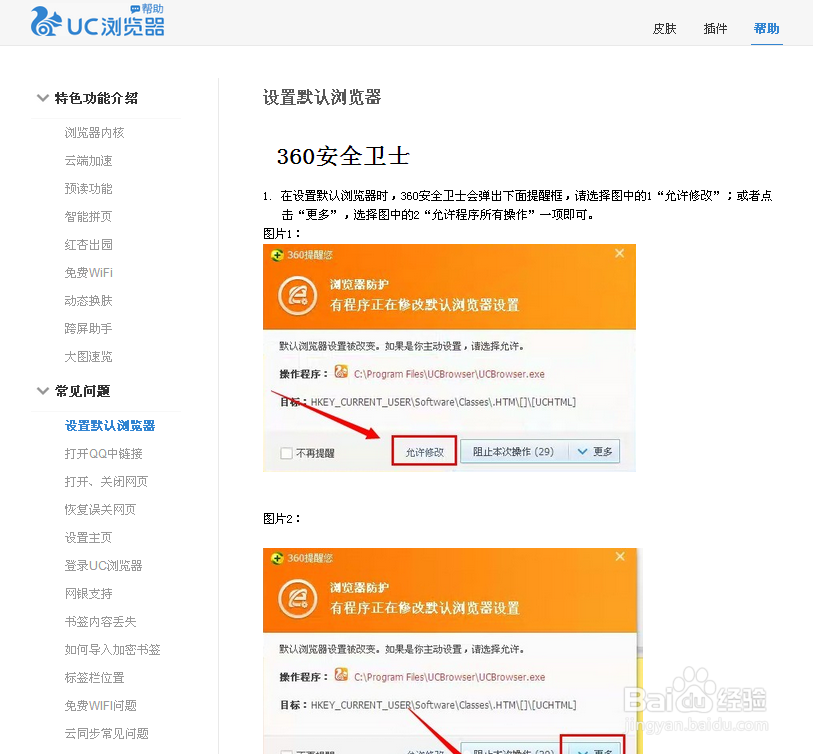Open 免费WiFi help topic
This screenshot has height=754, width=813.
point(89,273)
